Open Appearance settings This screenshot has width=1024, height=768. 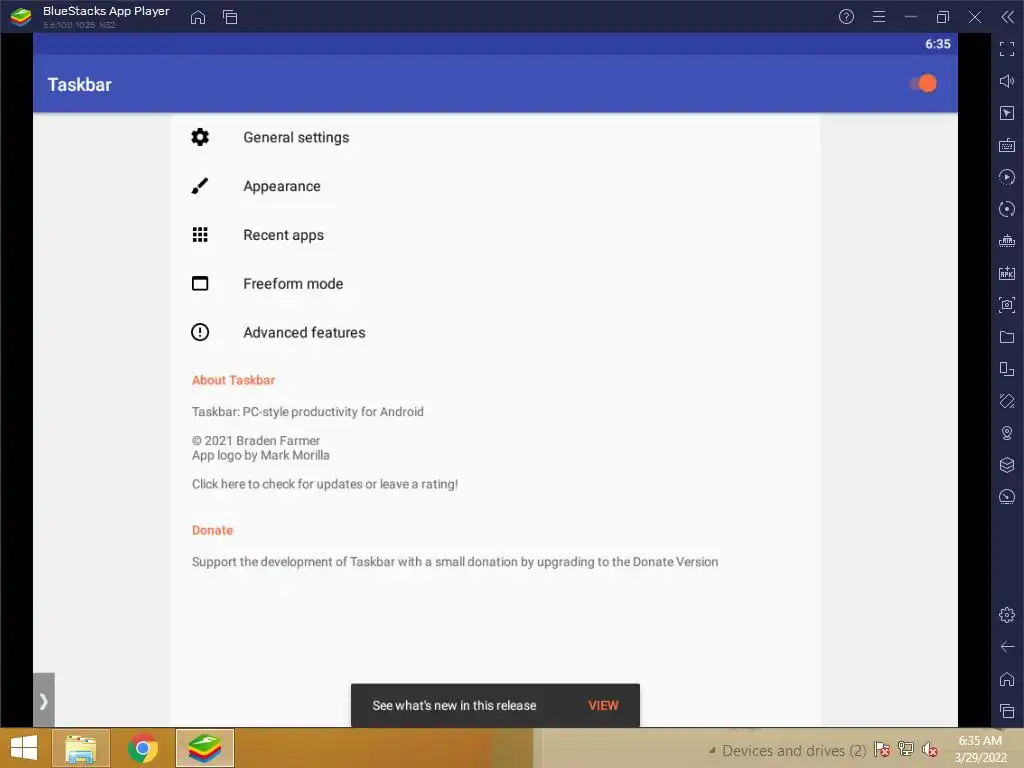click(495, 186)
